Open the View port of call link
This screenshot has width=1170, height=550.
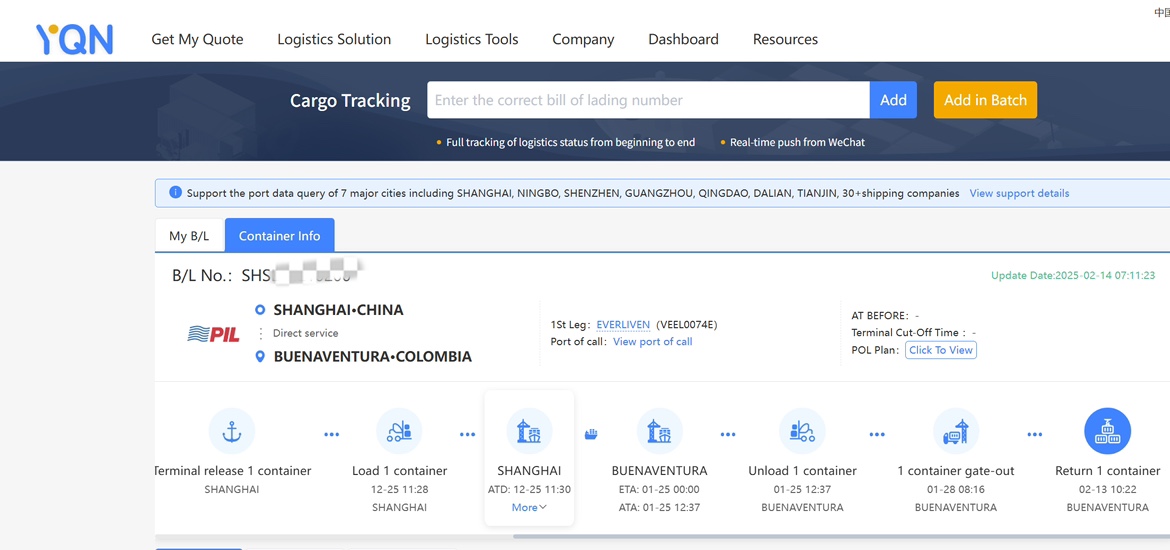click(x=653, y=342)
